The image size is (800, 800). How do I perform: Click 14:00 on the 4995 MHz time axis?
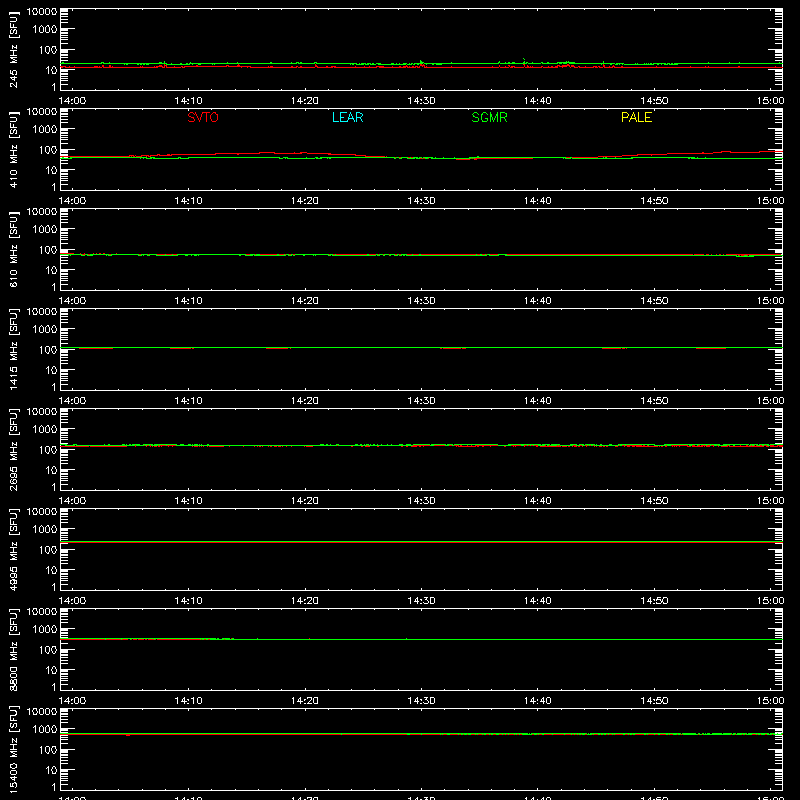(x=72, y=601)
